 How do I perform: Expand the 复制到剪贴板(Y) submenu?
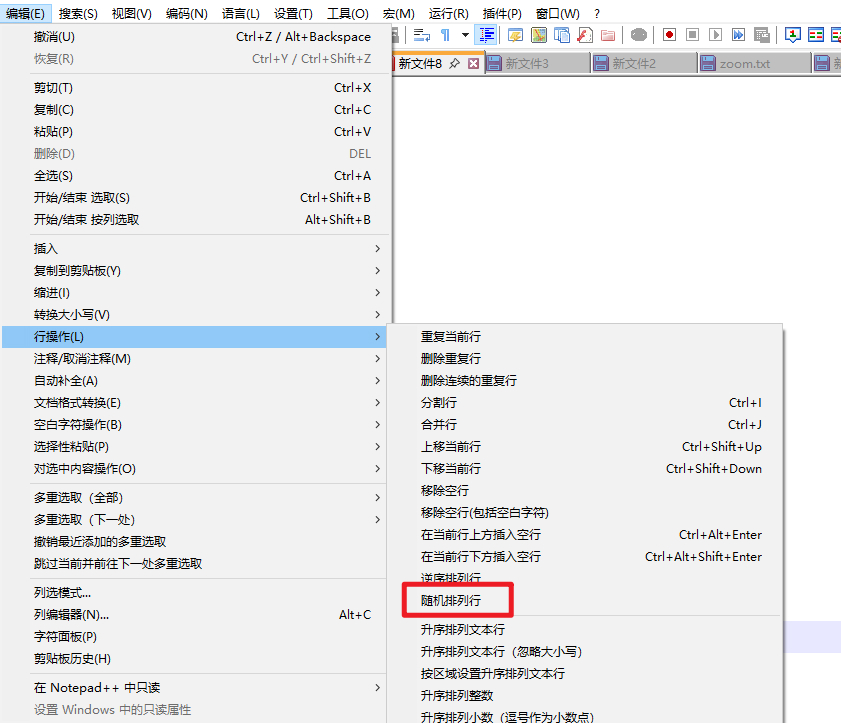pyautogui.click(x=195, y=271)
